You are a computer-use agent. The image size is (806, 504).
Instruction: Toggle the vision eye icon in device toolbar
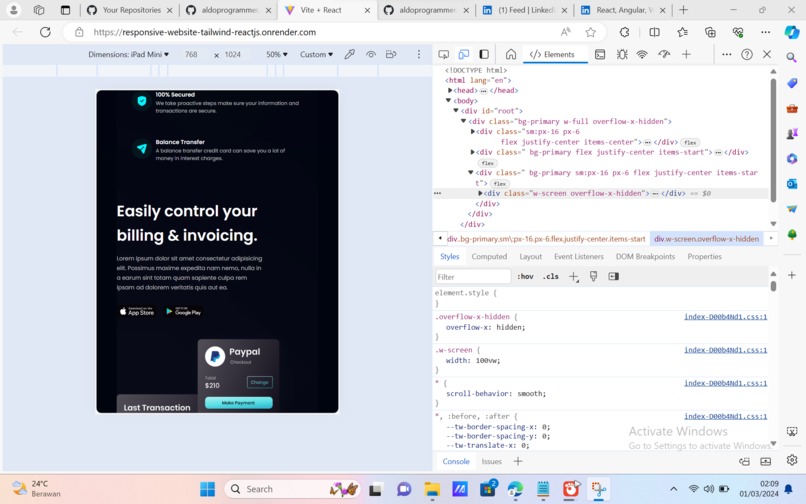pyautogui.click(x=371, y=54)
